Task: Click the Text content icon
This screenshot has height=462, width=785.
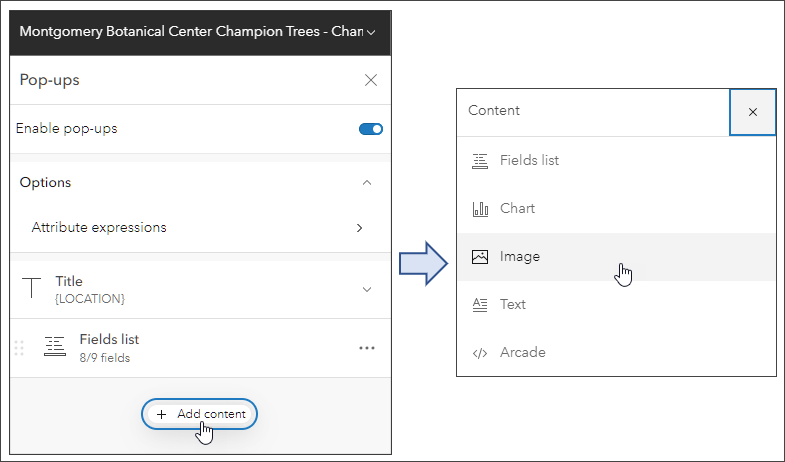Action: pos(480,305)
